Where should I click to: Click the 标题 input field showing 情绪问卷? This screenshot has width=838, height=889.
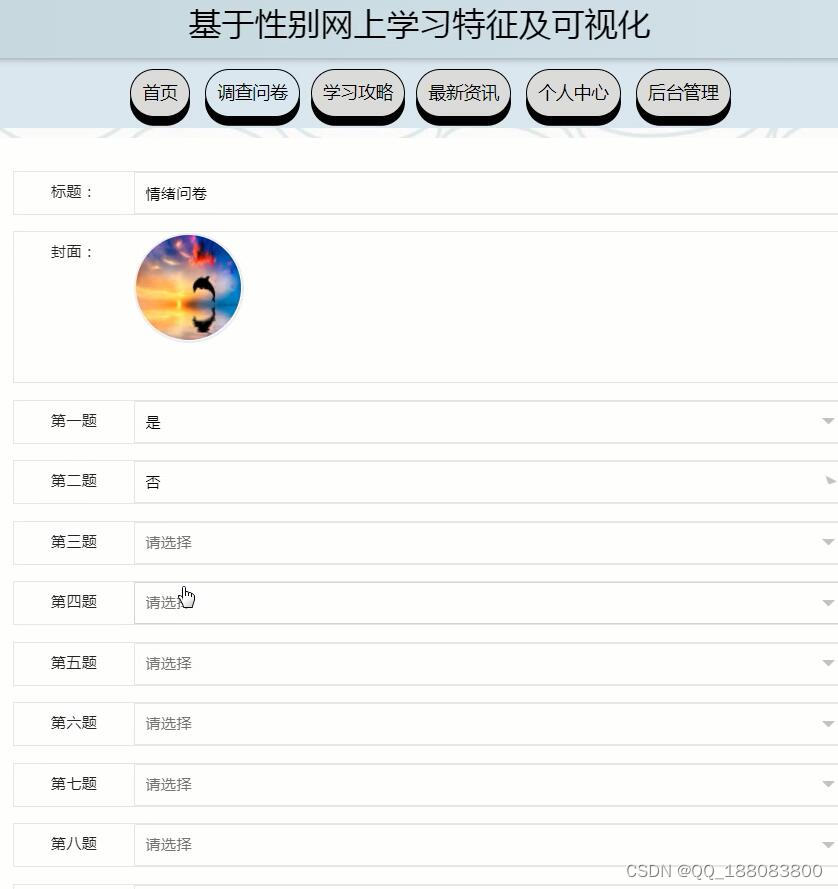(x=485, y=193)
